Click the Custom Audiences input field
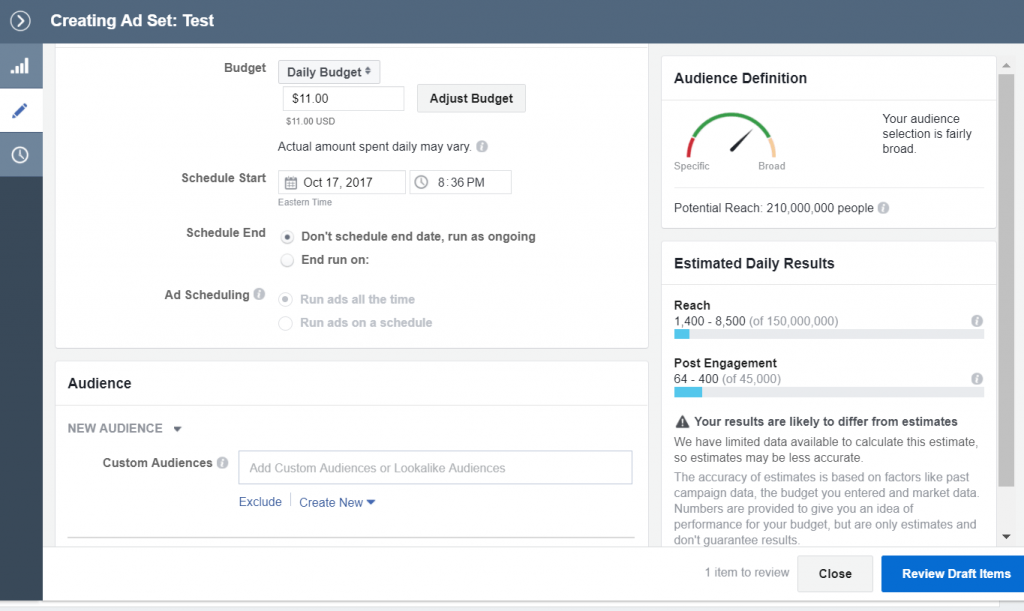 (x=435, y=467)
